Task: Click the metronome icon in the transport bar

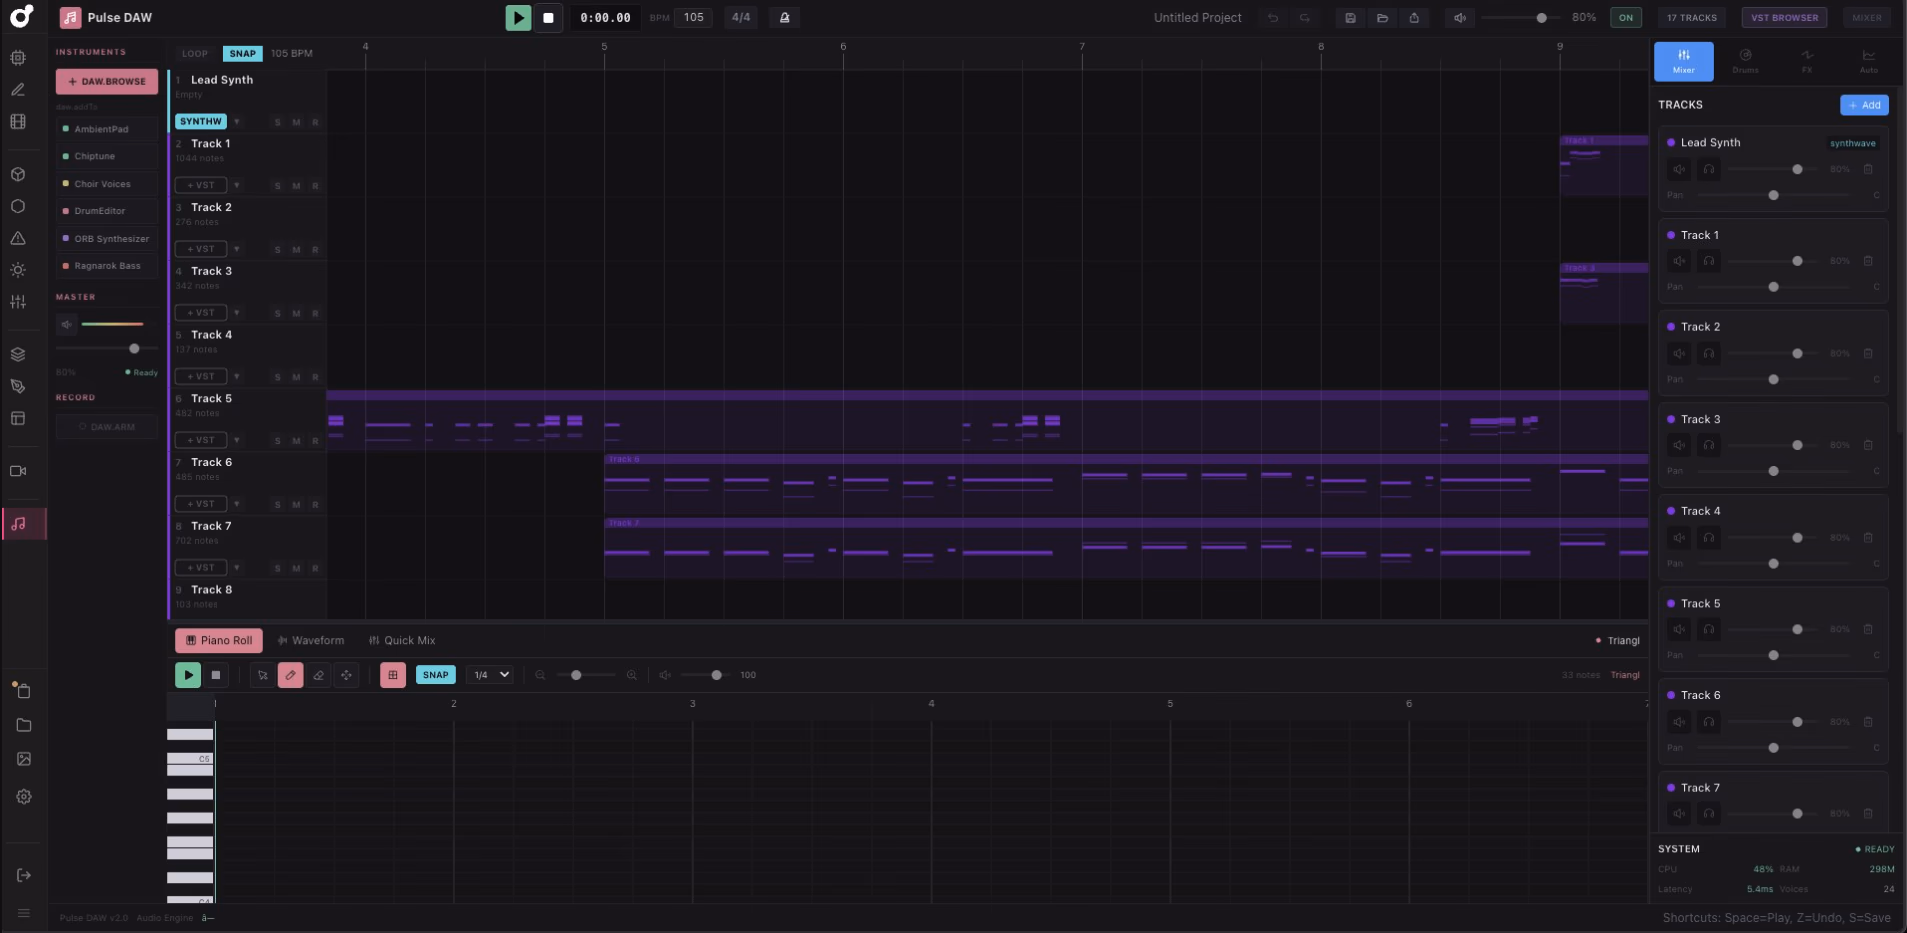Action: (x=784, y=17)
